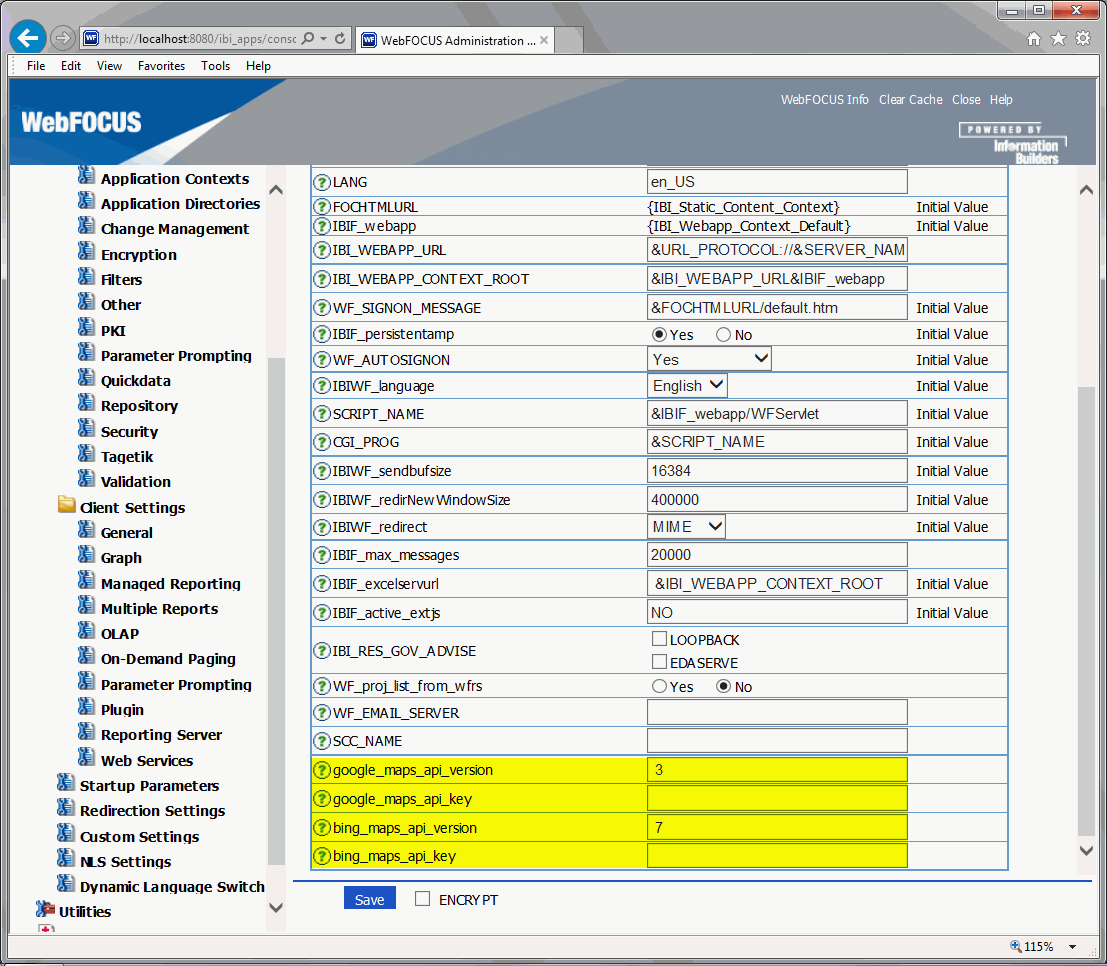The width and height of the screenshot is (1107, 966).
Task: Check the EDASERVE checkbox
Action: 659,662
